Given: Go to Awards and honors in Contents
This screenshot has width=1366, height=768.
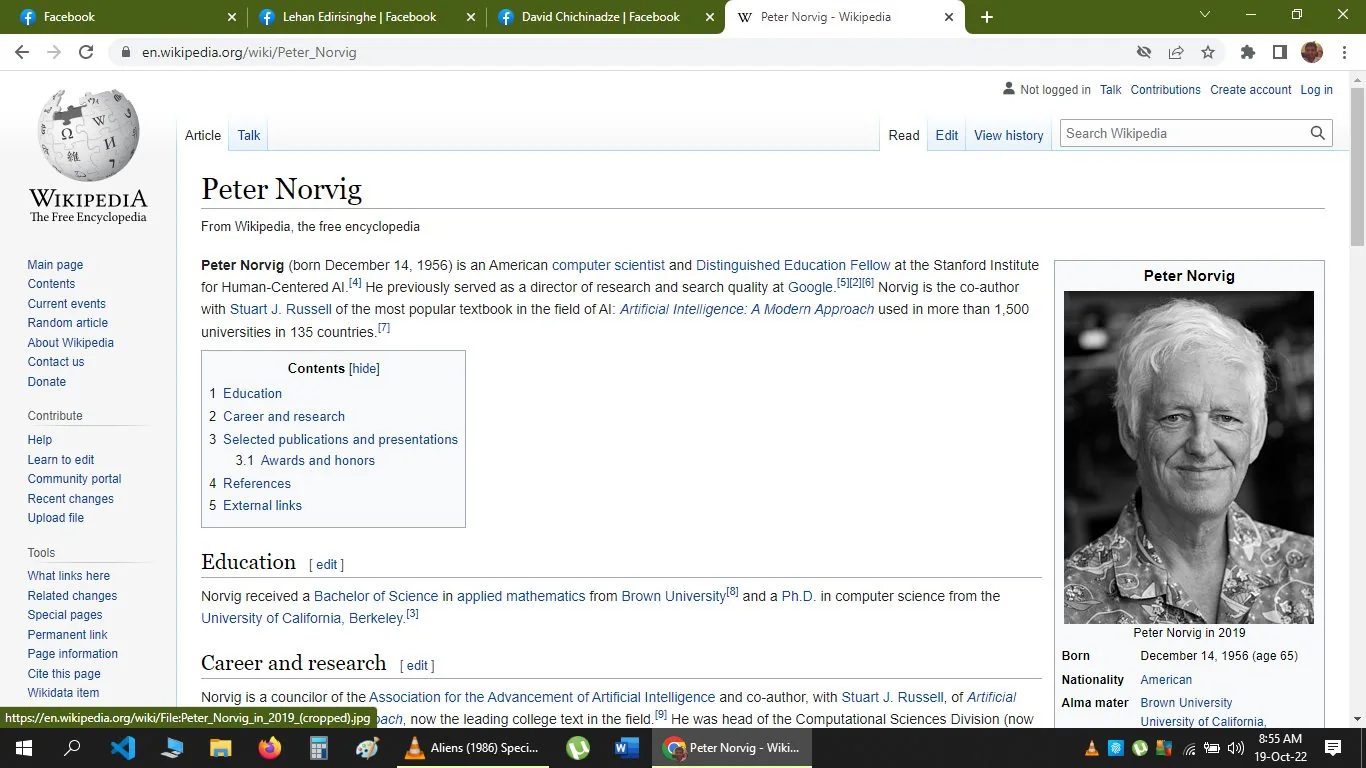Looking at the screenshot, I should tap(318, 460).
